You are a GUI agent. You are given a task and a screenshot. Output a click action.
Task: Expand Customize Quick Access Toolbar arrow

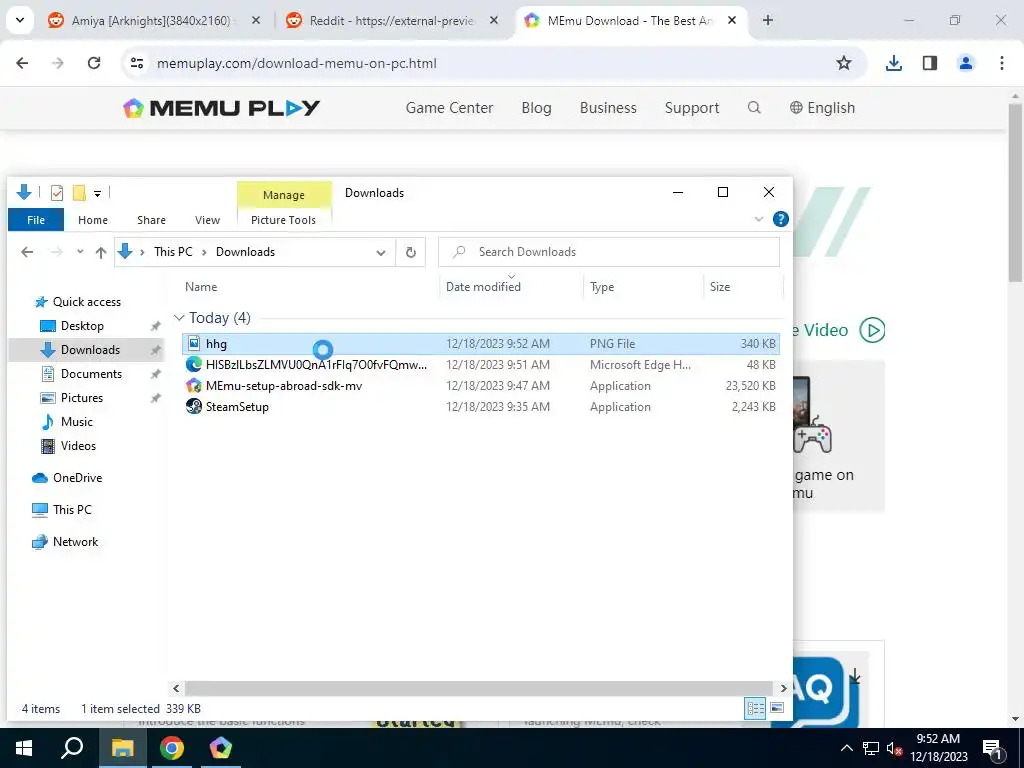coord(97,193)
